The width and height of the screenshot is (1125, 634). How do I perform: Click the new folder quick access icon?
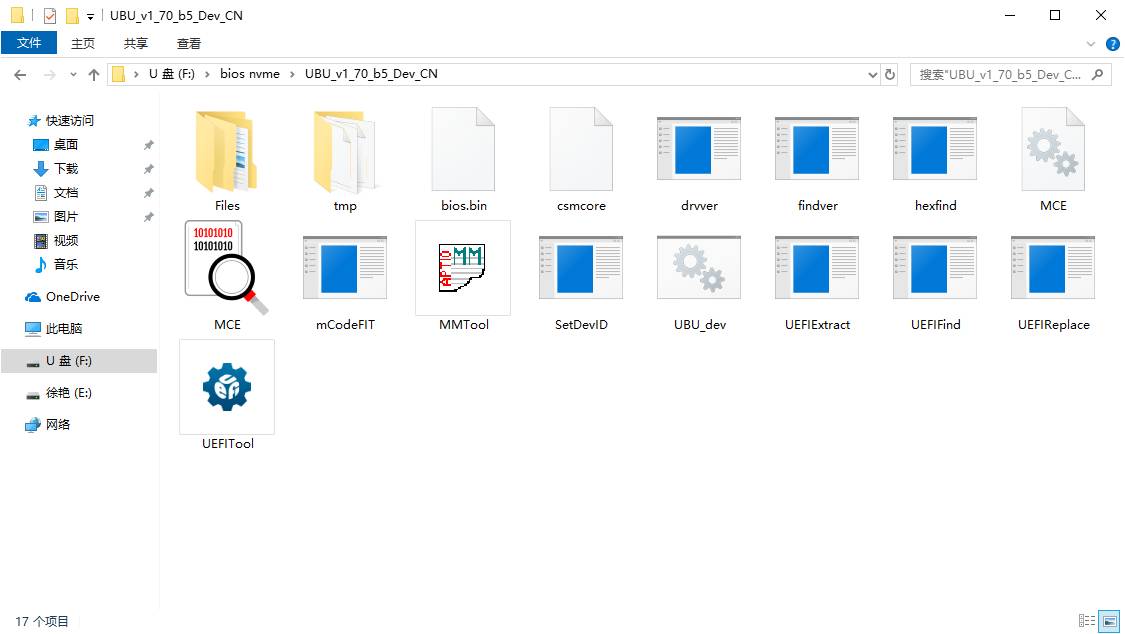[72, 16]
